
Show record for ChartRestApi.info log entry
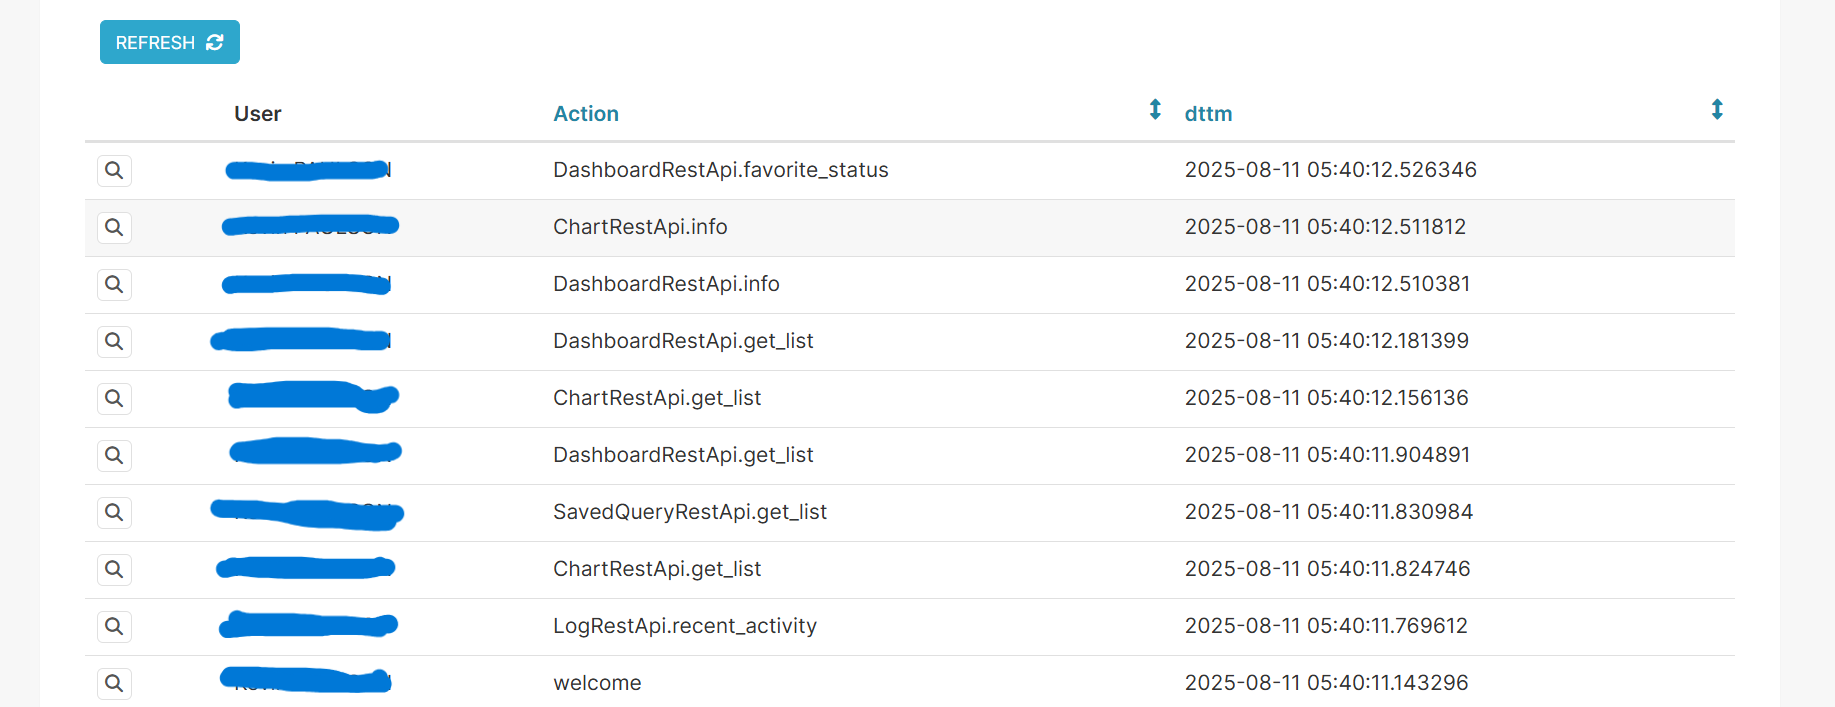coord(114,227)
